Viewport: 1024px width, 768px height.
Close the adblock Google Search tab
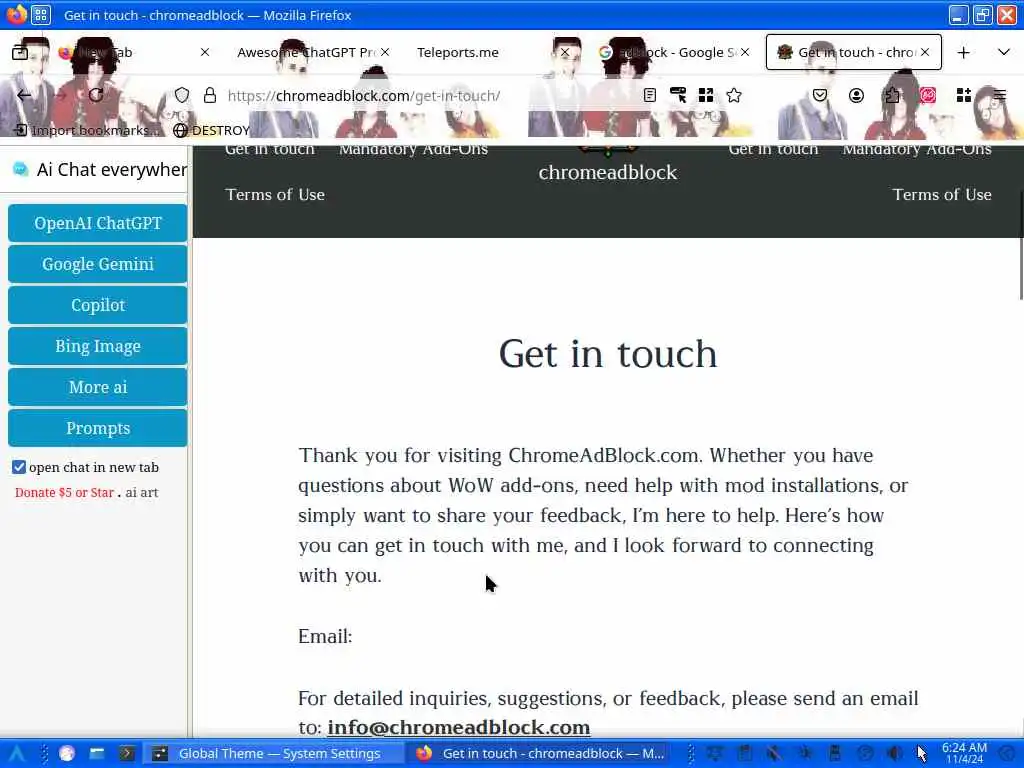pos(745,52)
